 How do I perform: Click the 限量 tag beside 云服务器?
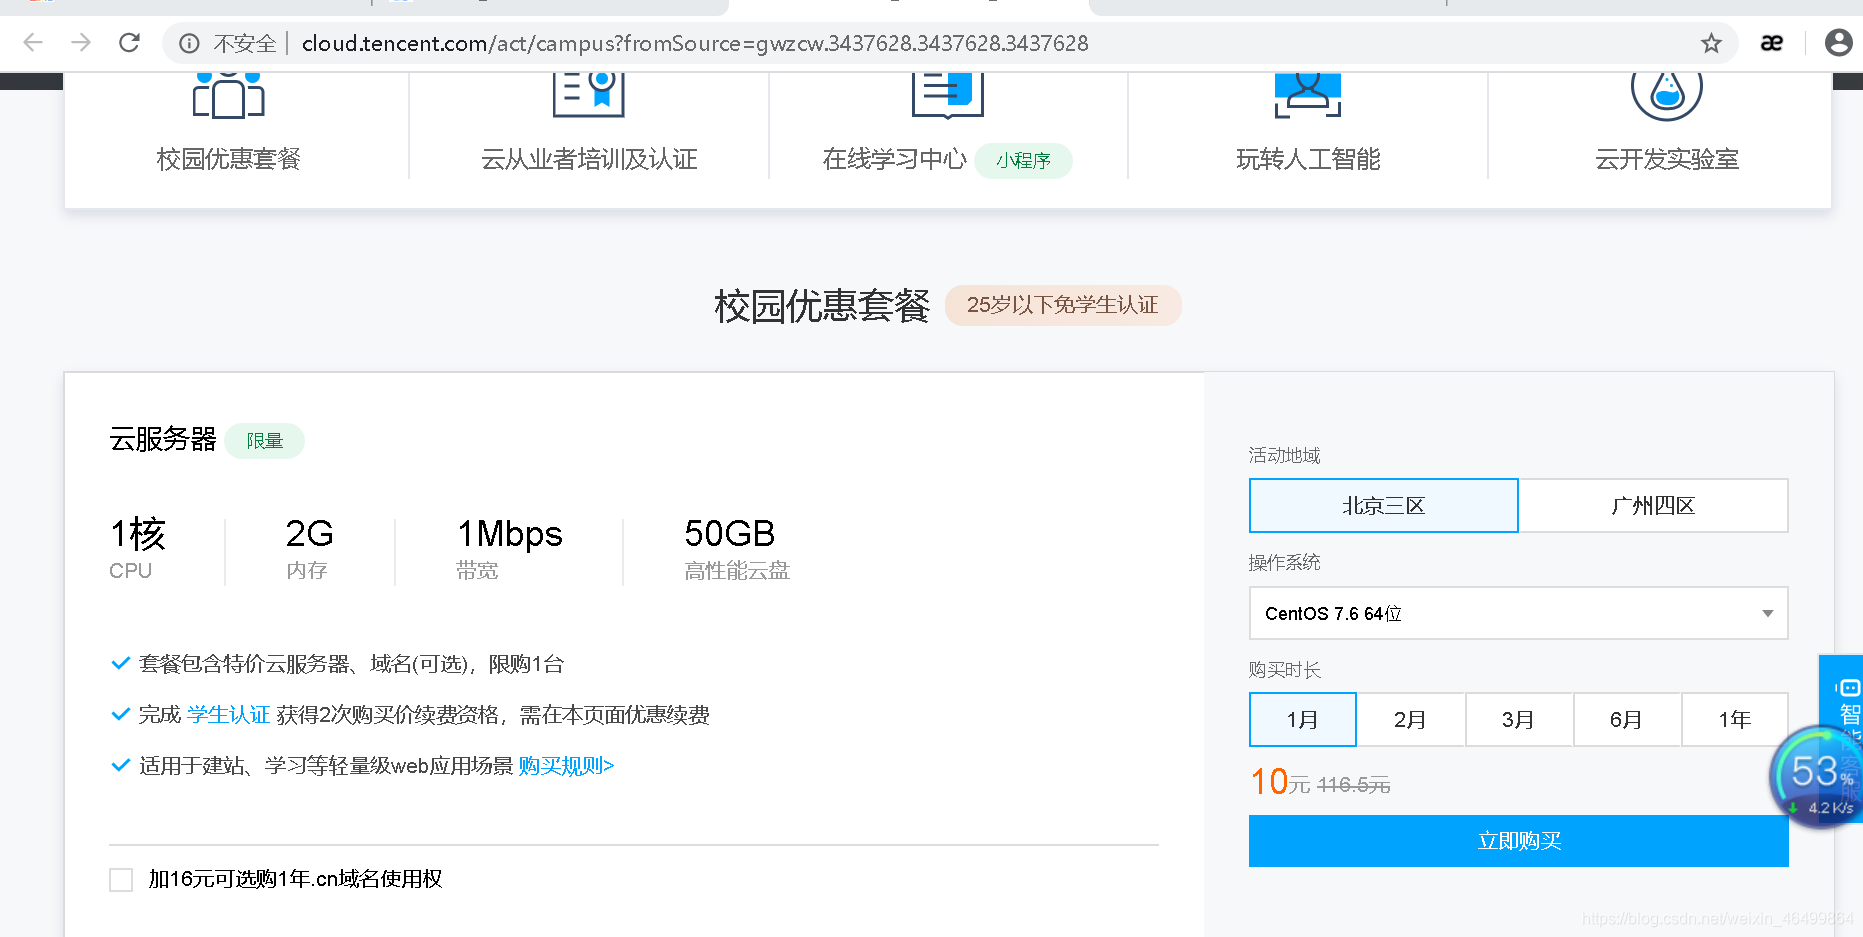pyautogui.click(x=265, y=441)
